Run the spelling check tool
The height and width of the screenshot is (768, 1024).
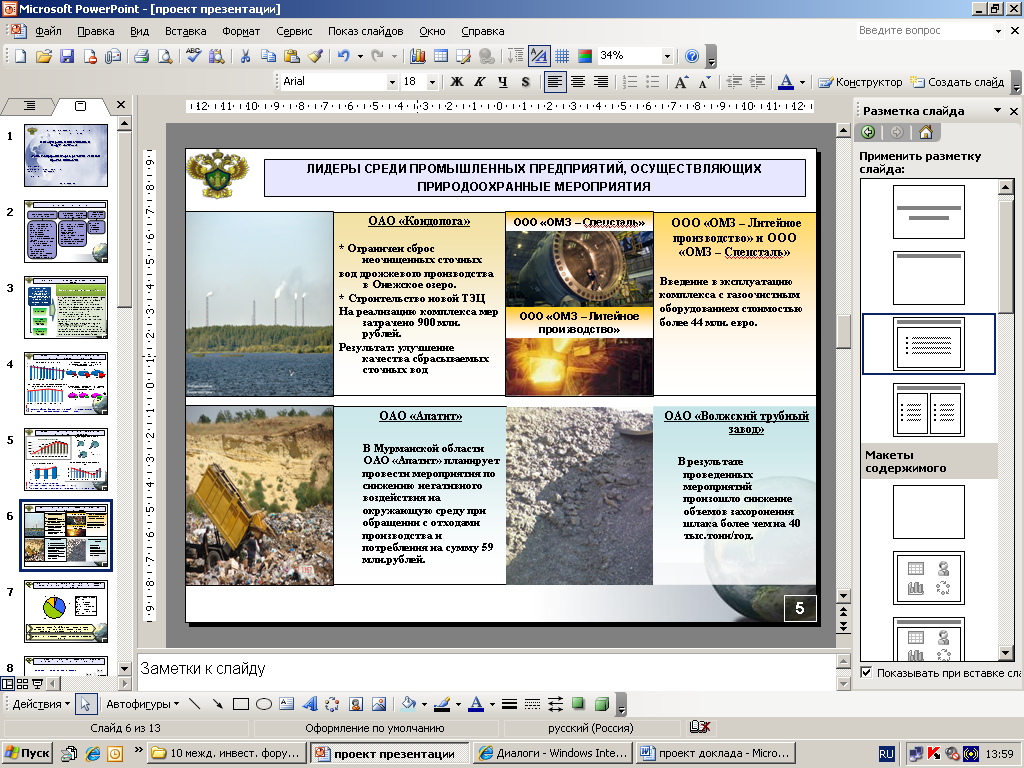[193, 56]
